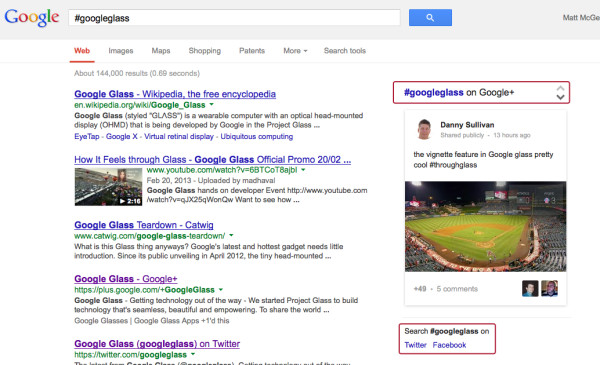The height and width of the screenshot is (365, 600).
Task: Open the Maps tab
Action: (161, 51)
